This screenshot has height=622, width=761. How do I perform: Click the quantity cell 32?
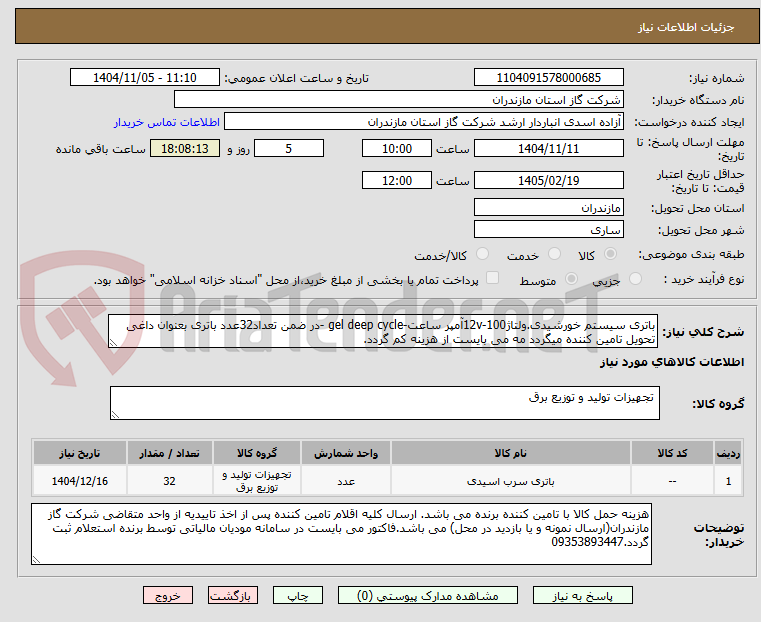tap(169, 481)
